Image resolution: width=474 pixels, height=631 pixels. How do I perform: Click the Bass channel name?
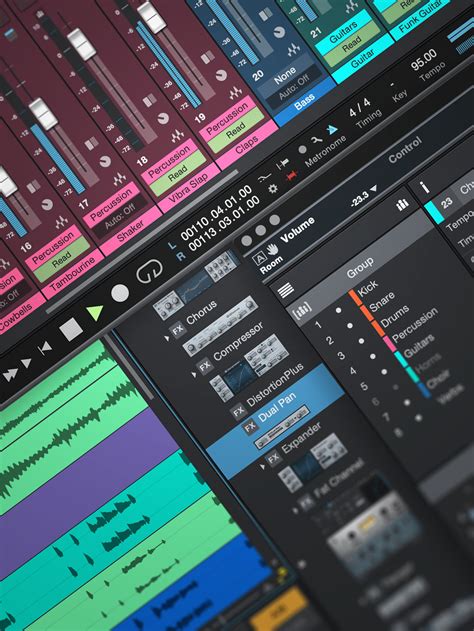304,102
